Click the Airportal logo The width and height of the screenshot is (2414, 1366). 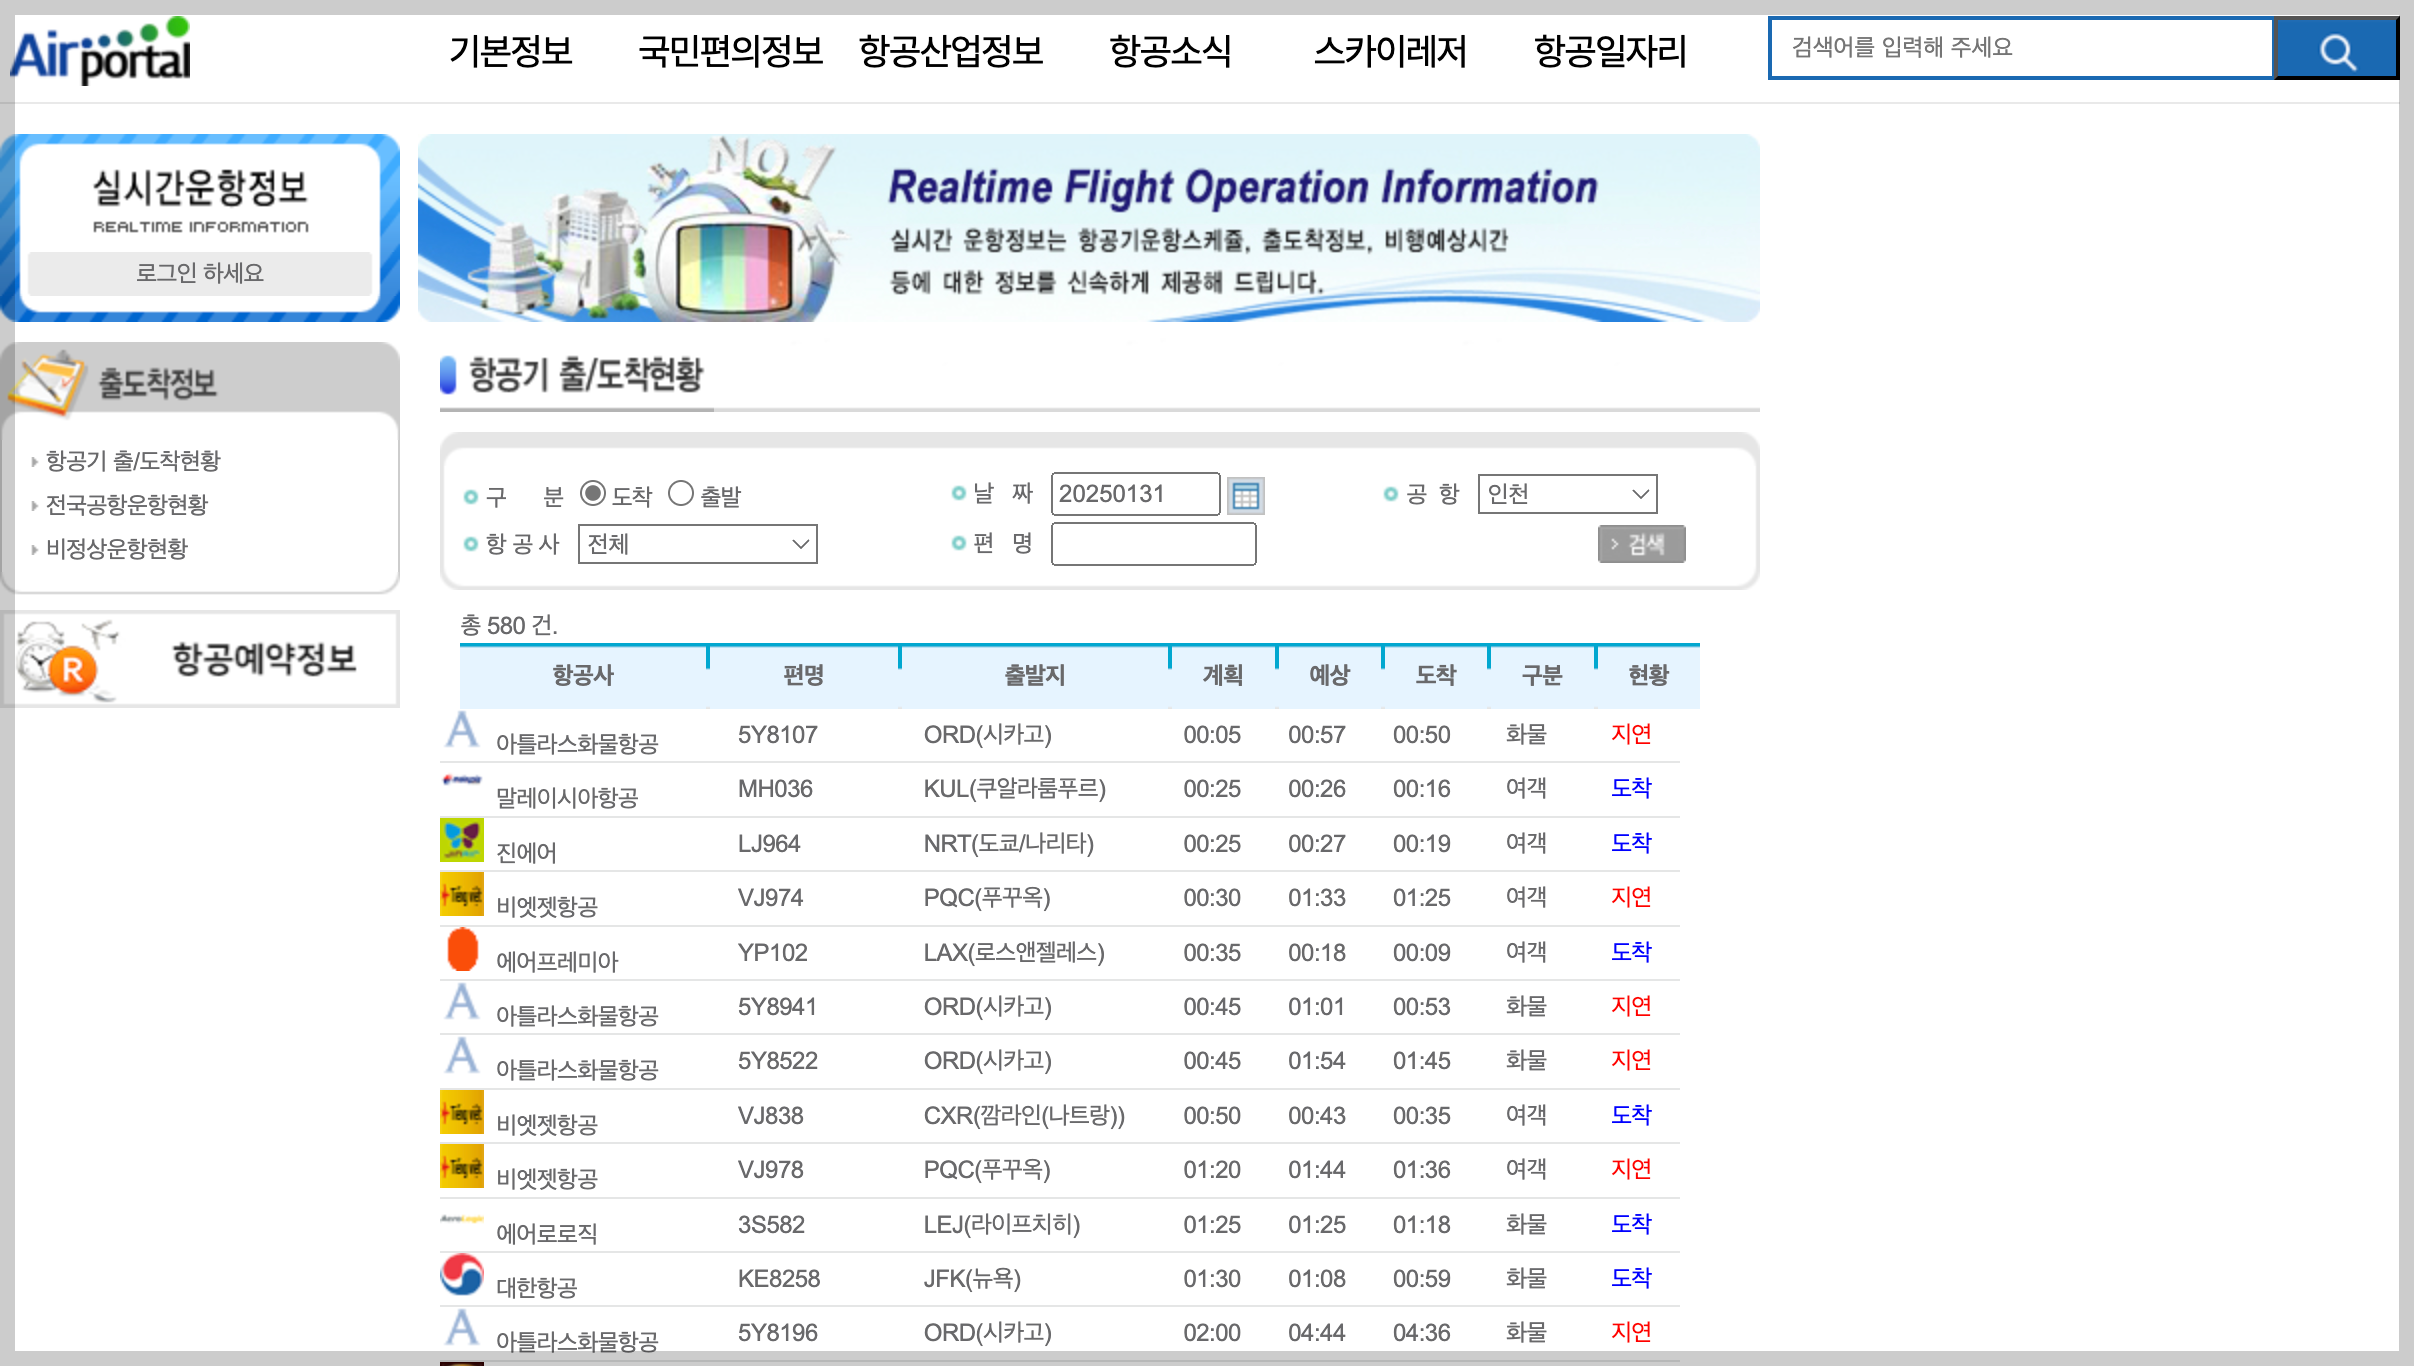(x=100, y=50)
